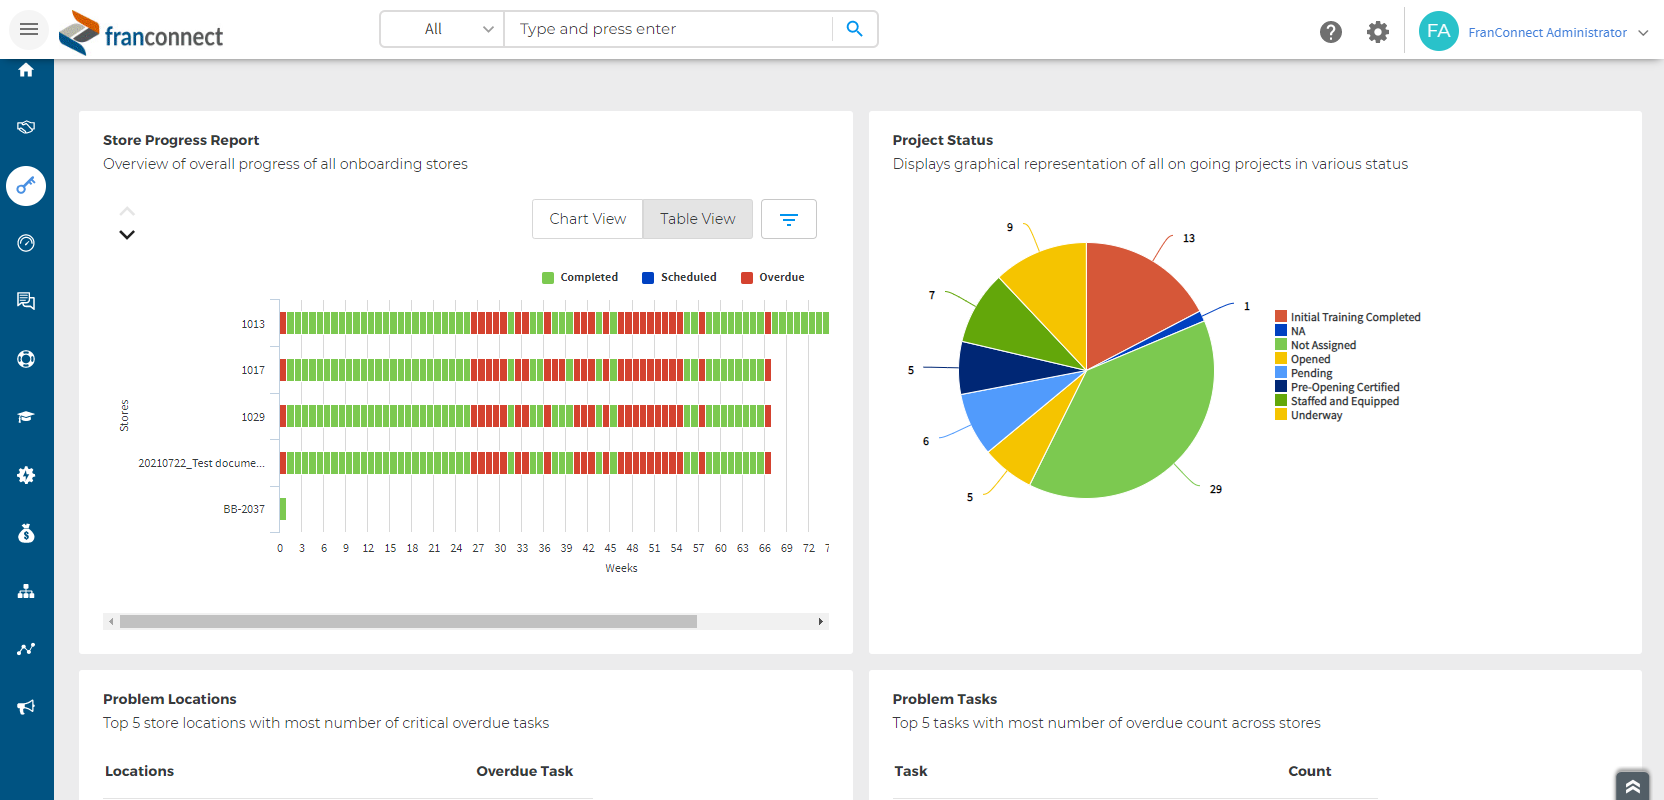The height and width of the screenshot is (800, 1664).
Task: Open the graduation cap training icon
Action: pyautogui.click(x=26, y=417)
